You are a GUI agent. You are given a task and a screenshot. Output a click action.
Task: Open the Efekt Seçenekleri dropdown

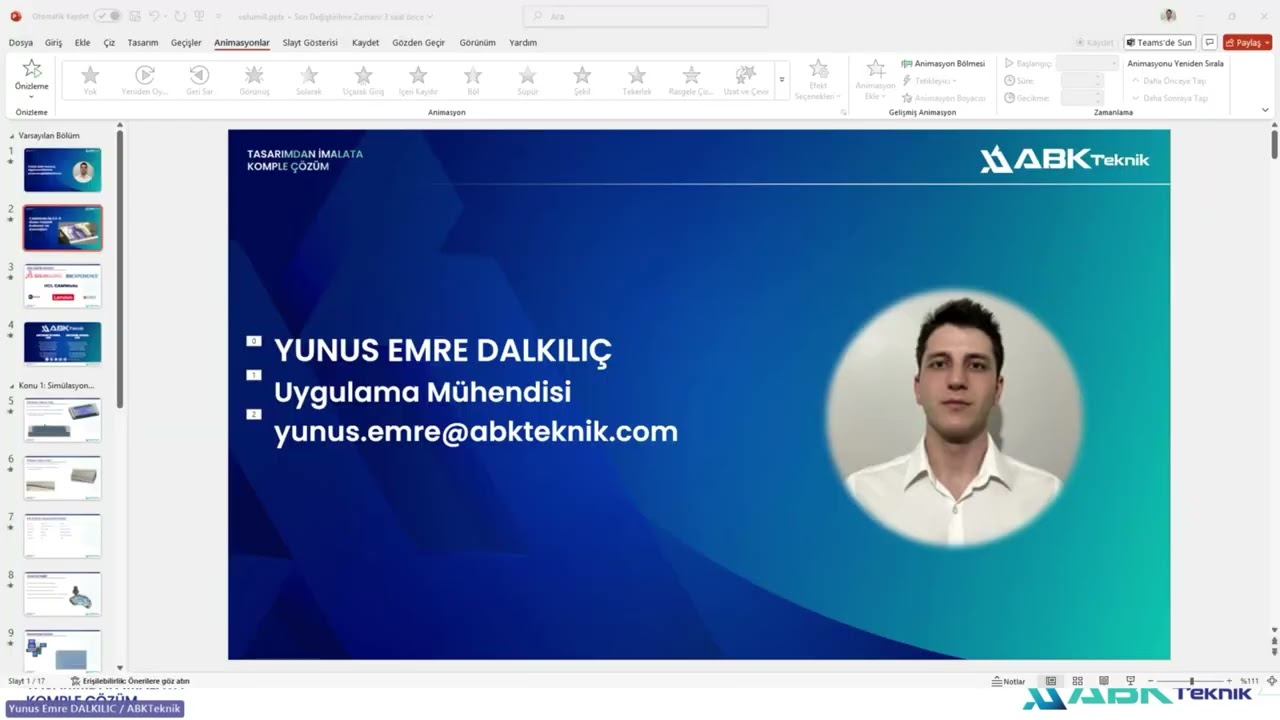[x=818, y=80]
